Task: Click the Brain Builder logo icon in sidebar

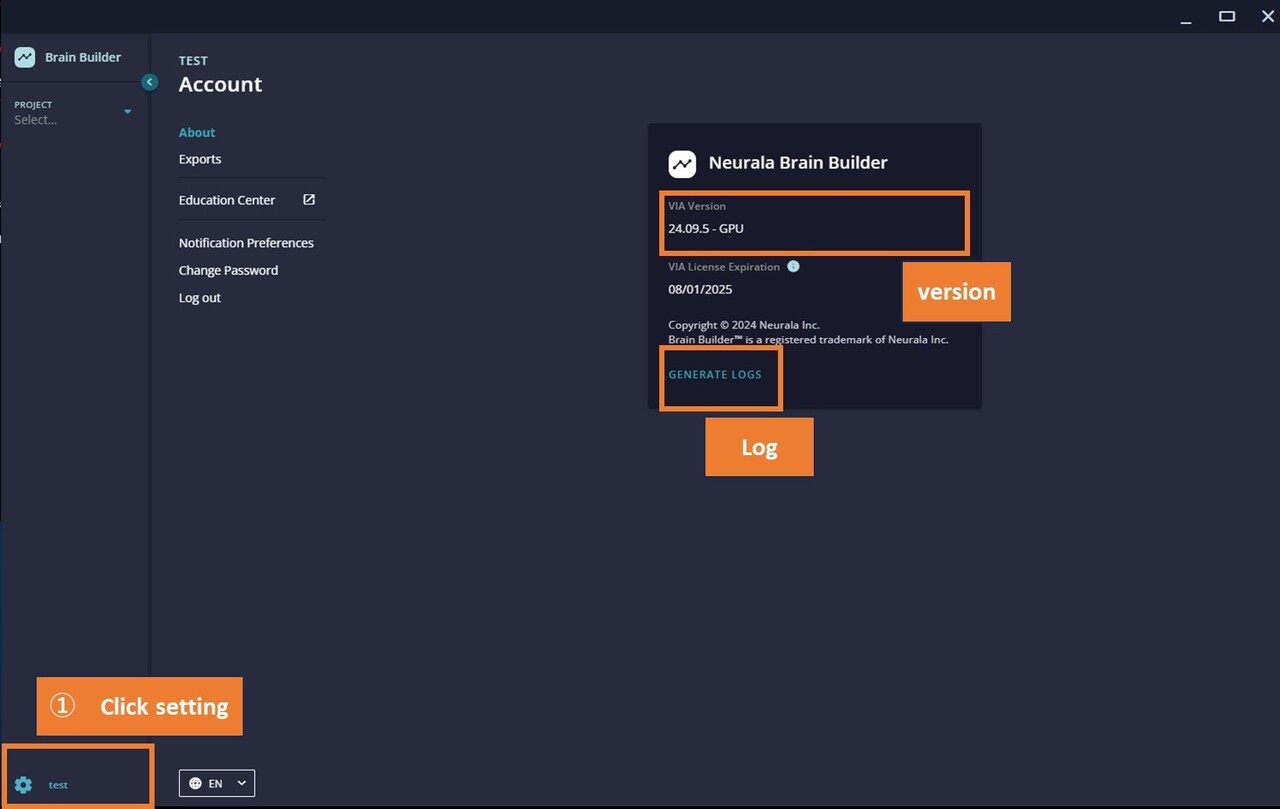Action: 25,58
